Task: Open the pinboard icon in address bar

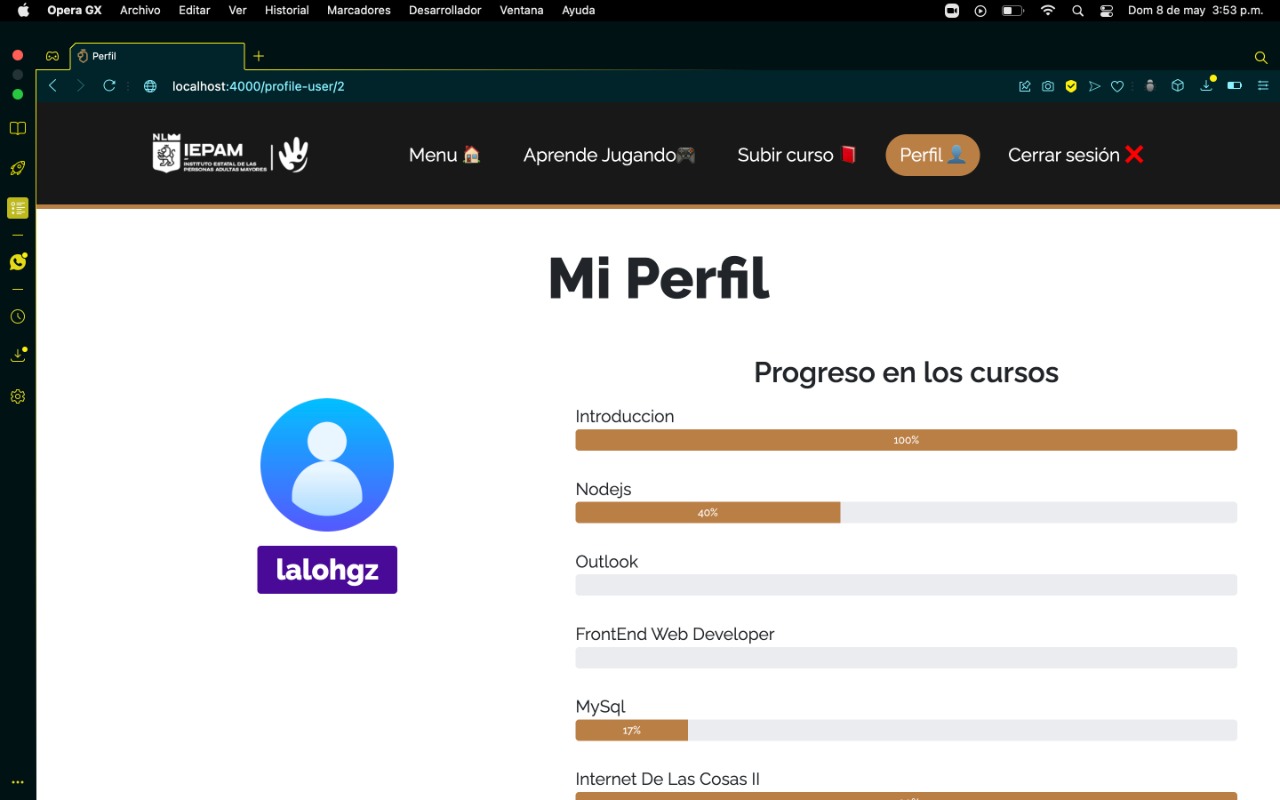Action: click(x=1025, y=86)
